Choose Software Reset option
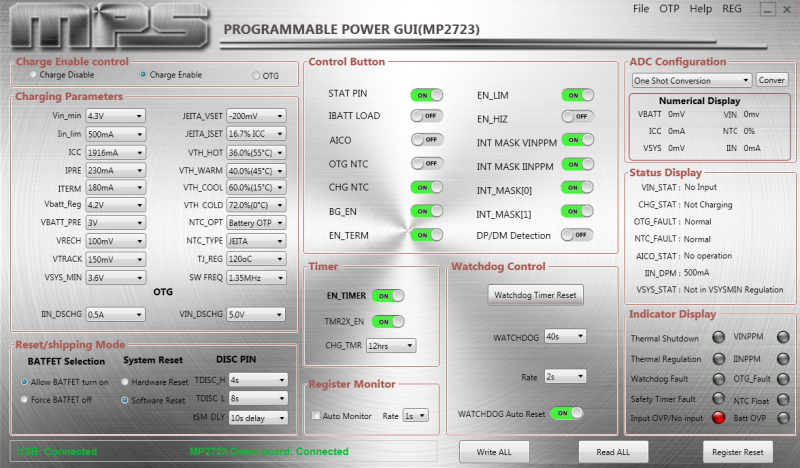This screenshot has width=800, height=468. (x=124, y=400)
